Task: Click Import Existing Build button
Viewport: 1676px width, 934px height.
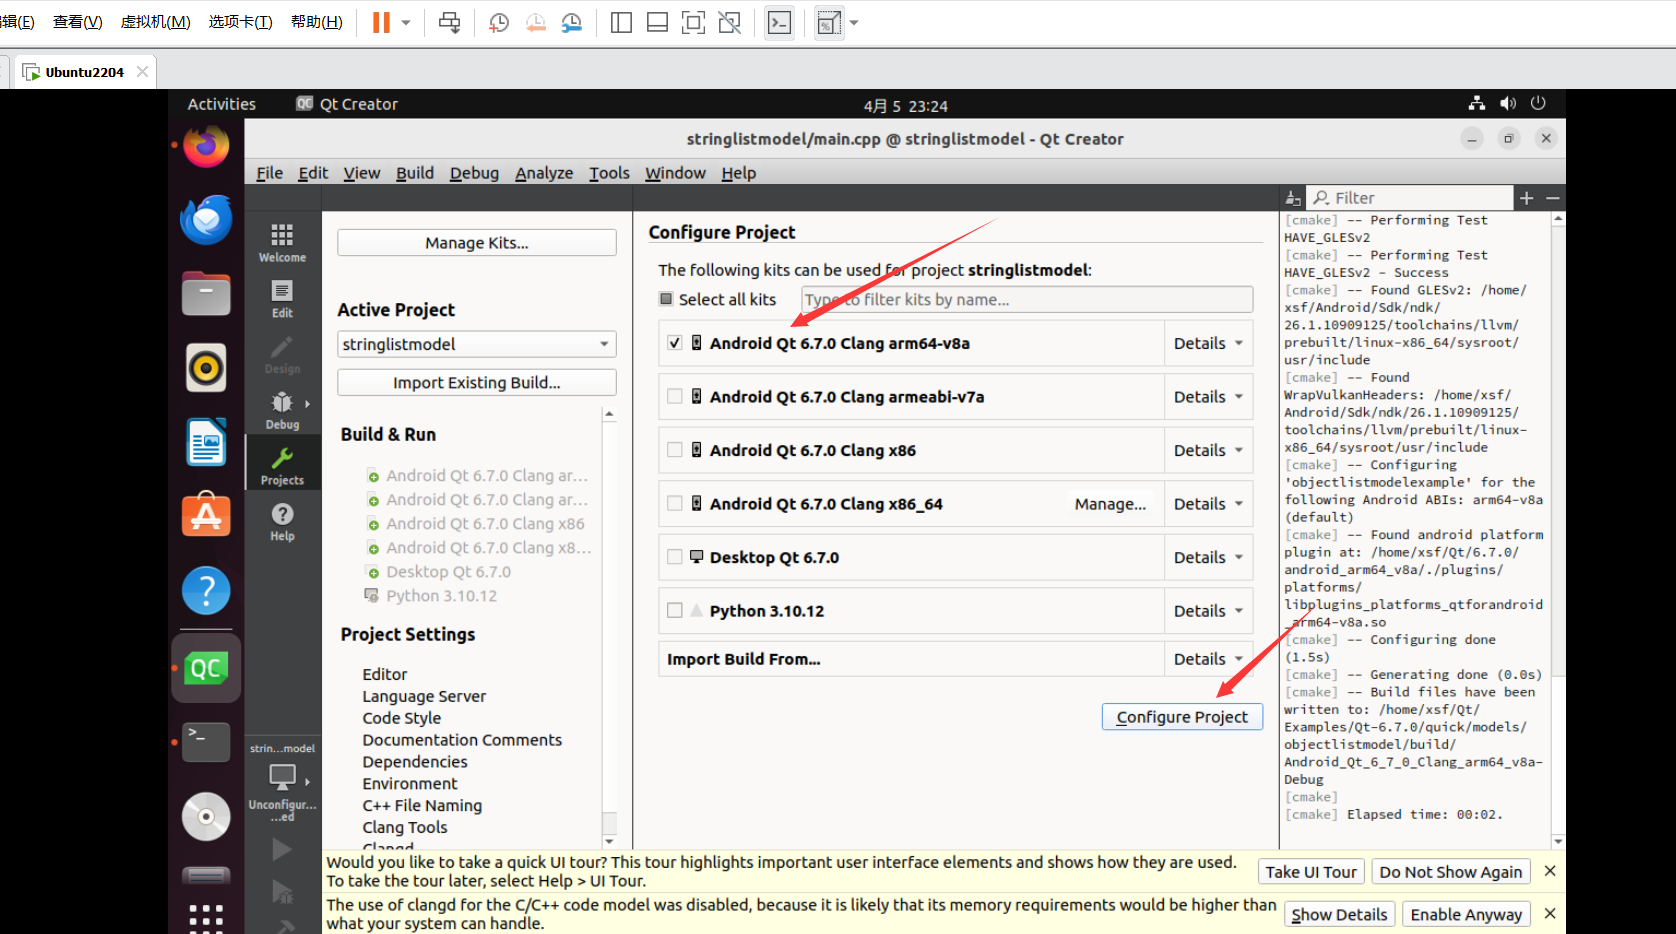Action: [x=477, y=383]
